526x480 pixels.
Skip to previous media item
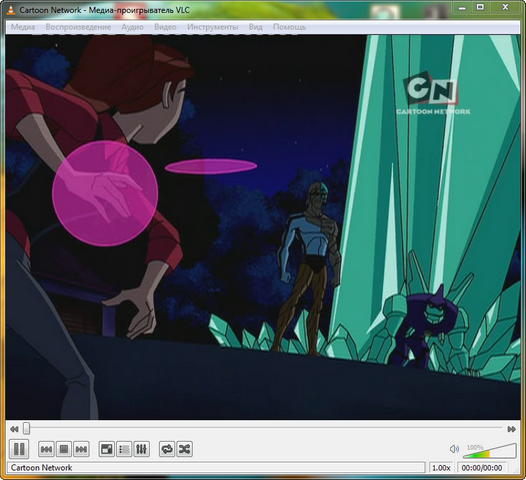point(46,449)
